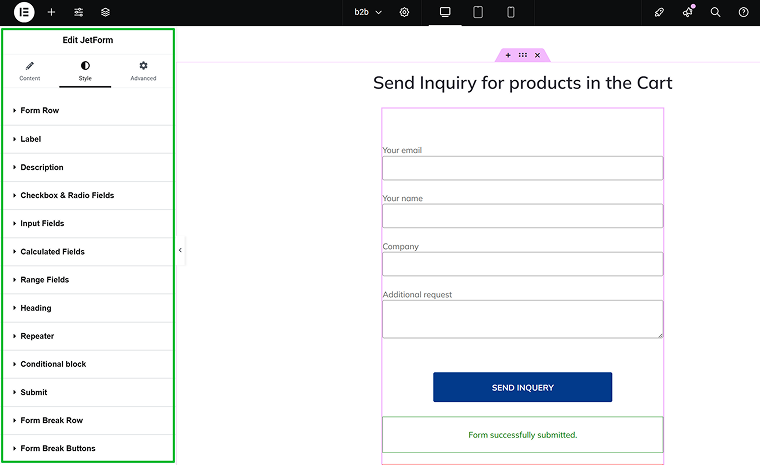Click the Additional request label
The width and height of the screenshot is (760, 465).
click(417, 295)
